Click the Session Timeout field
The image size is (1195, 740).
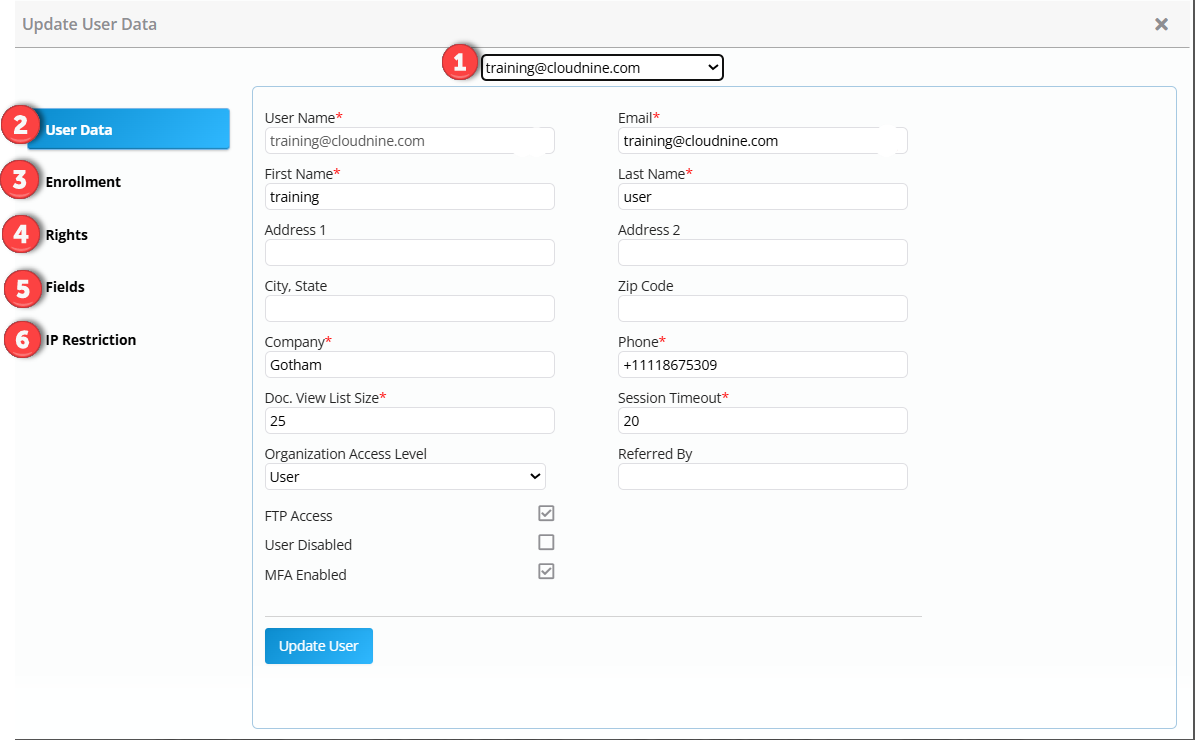coord(762,420)
